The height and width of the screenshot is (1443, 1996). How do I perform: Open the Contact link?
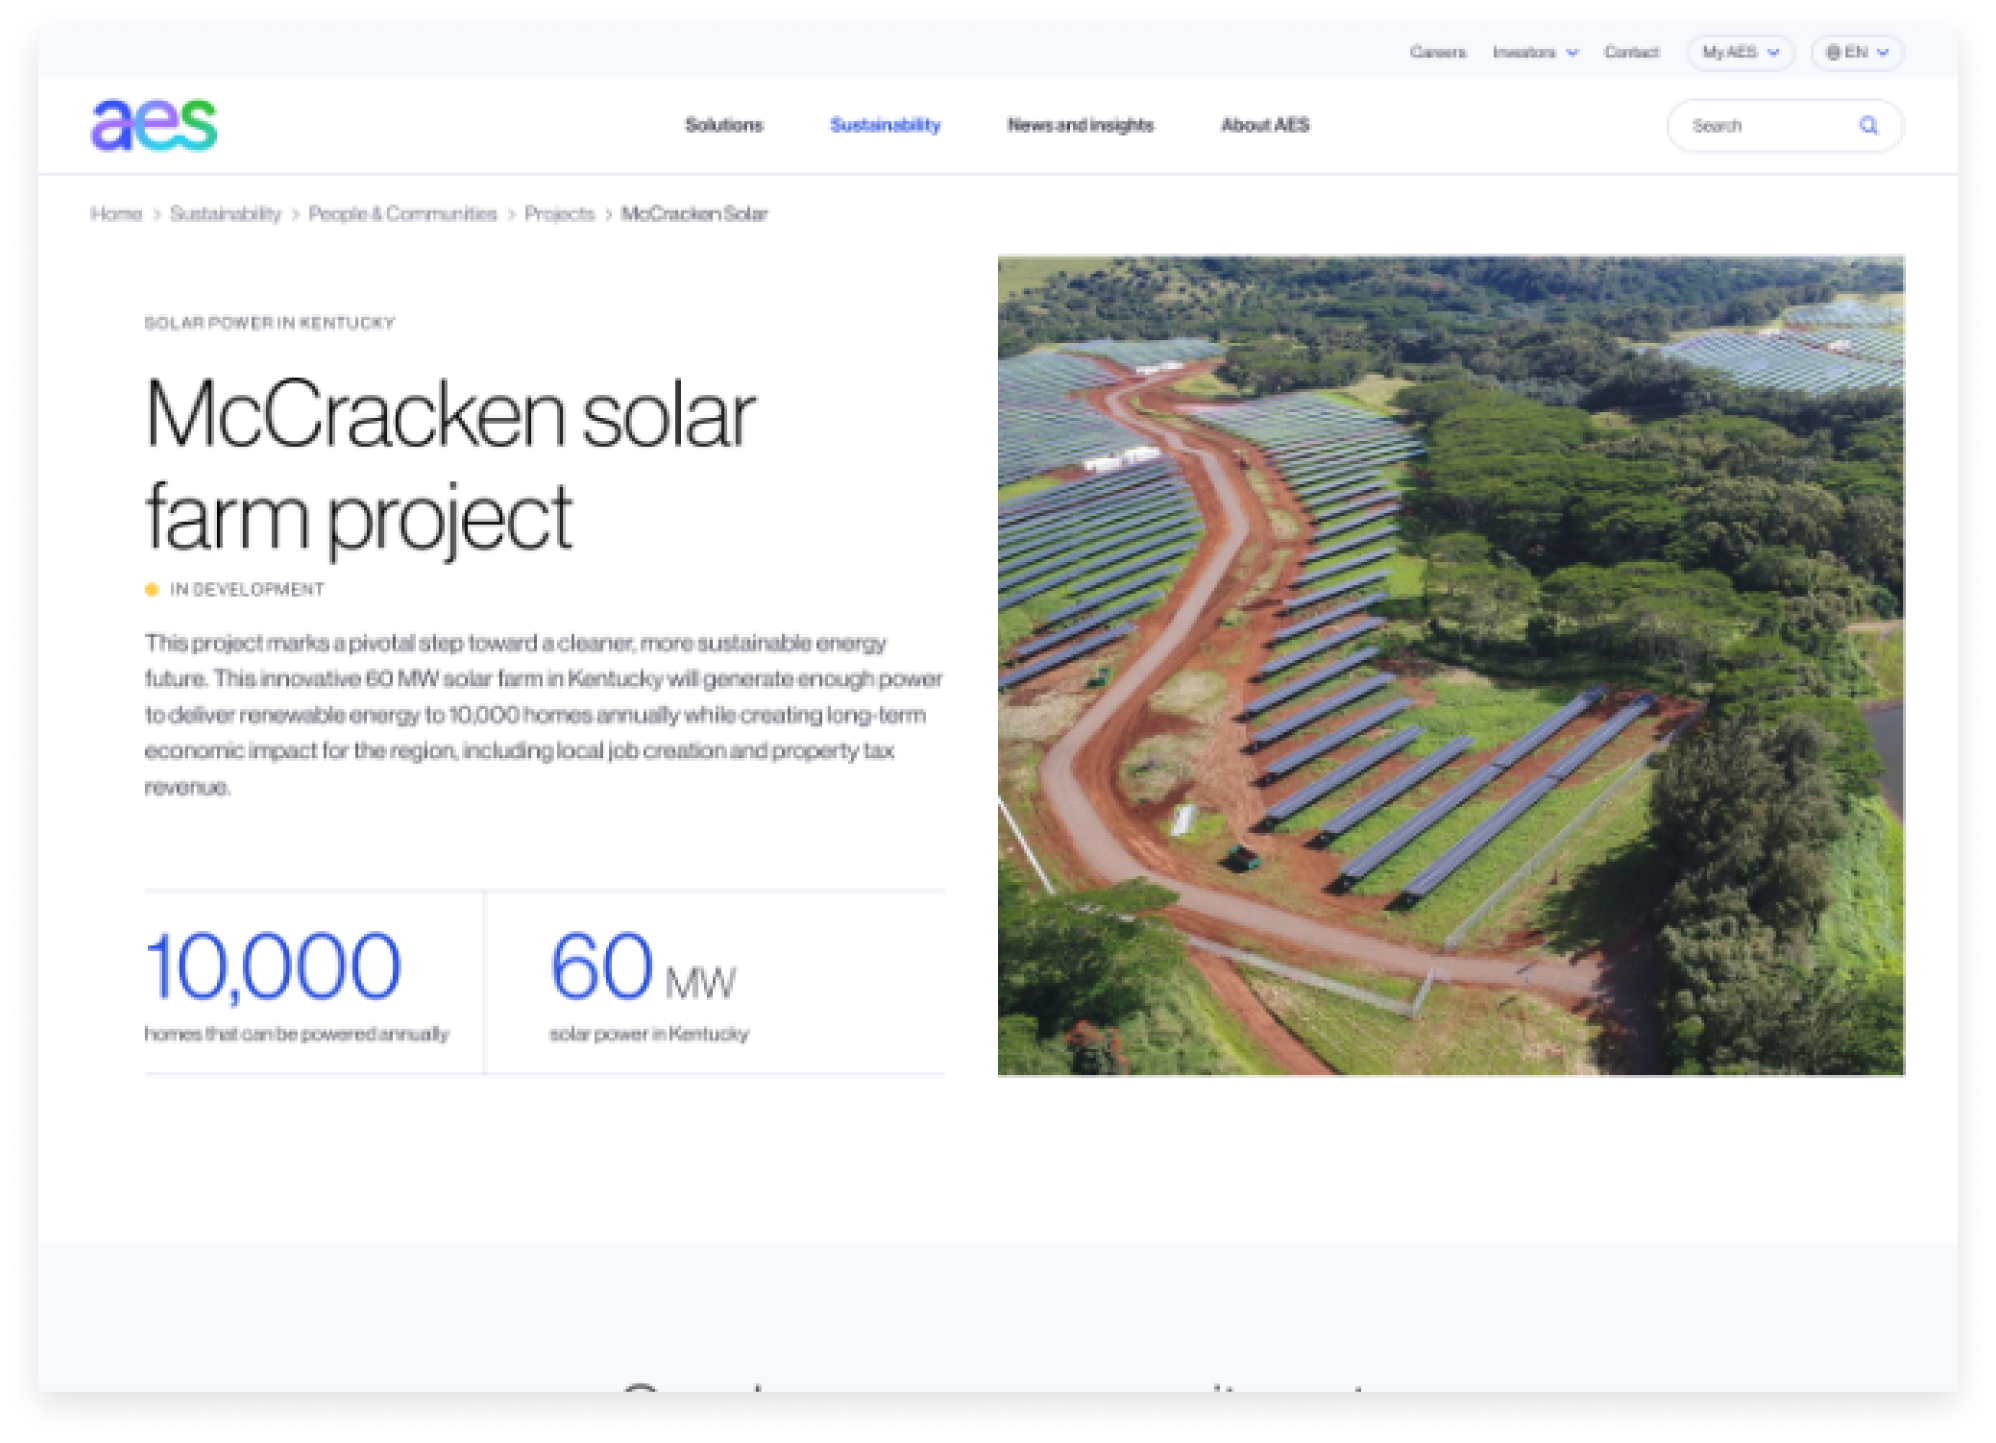1631,53
